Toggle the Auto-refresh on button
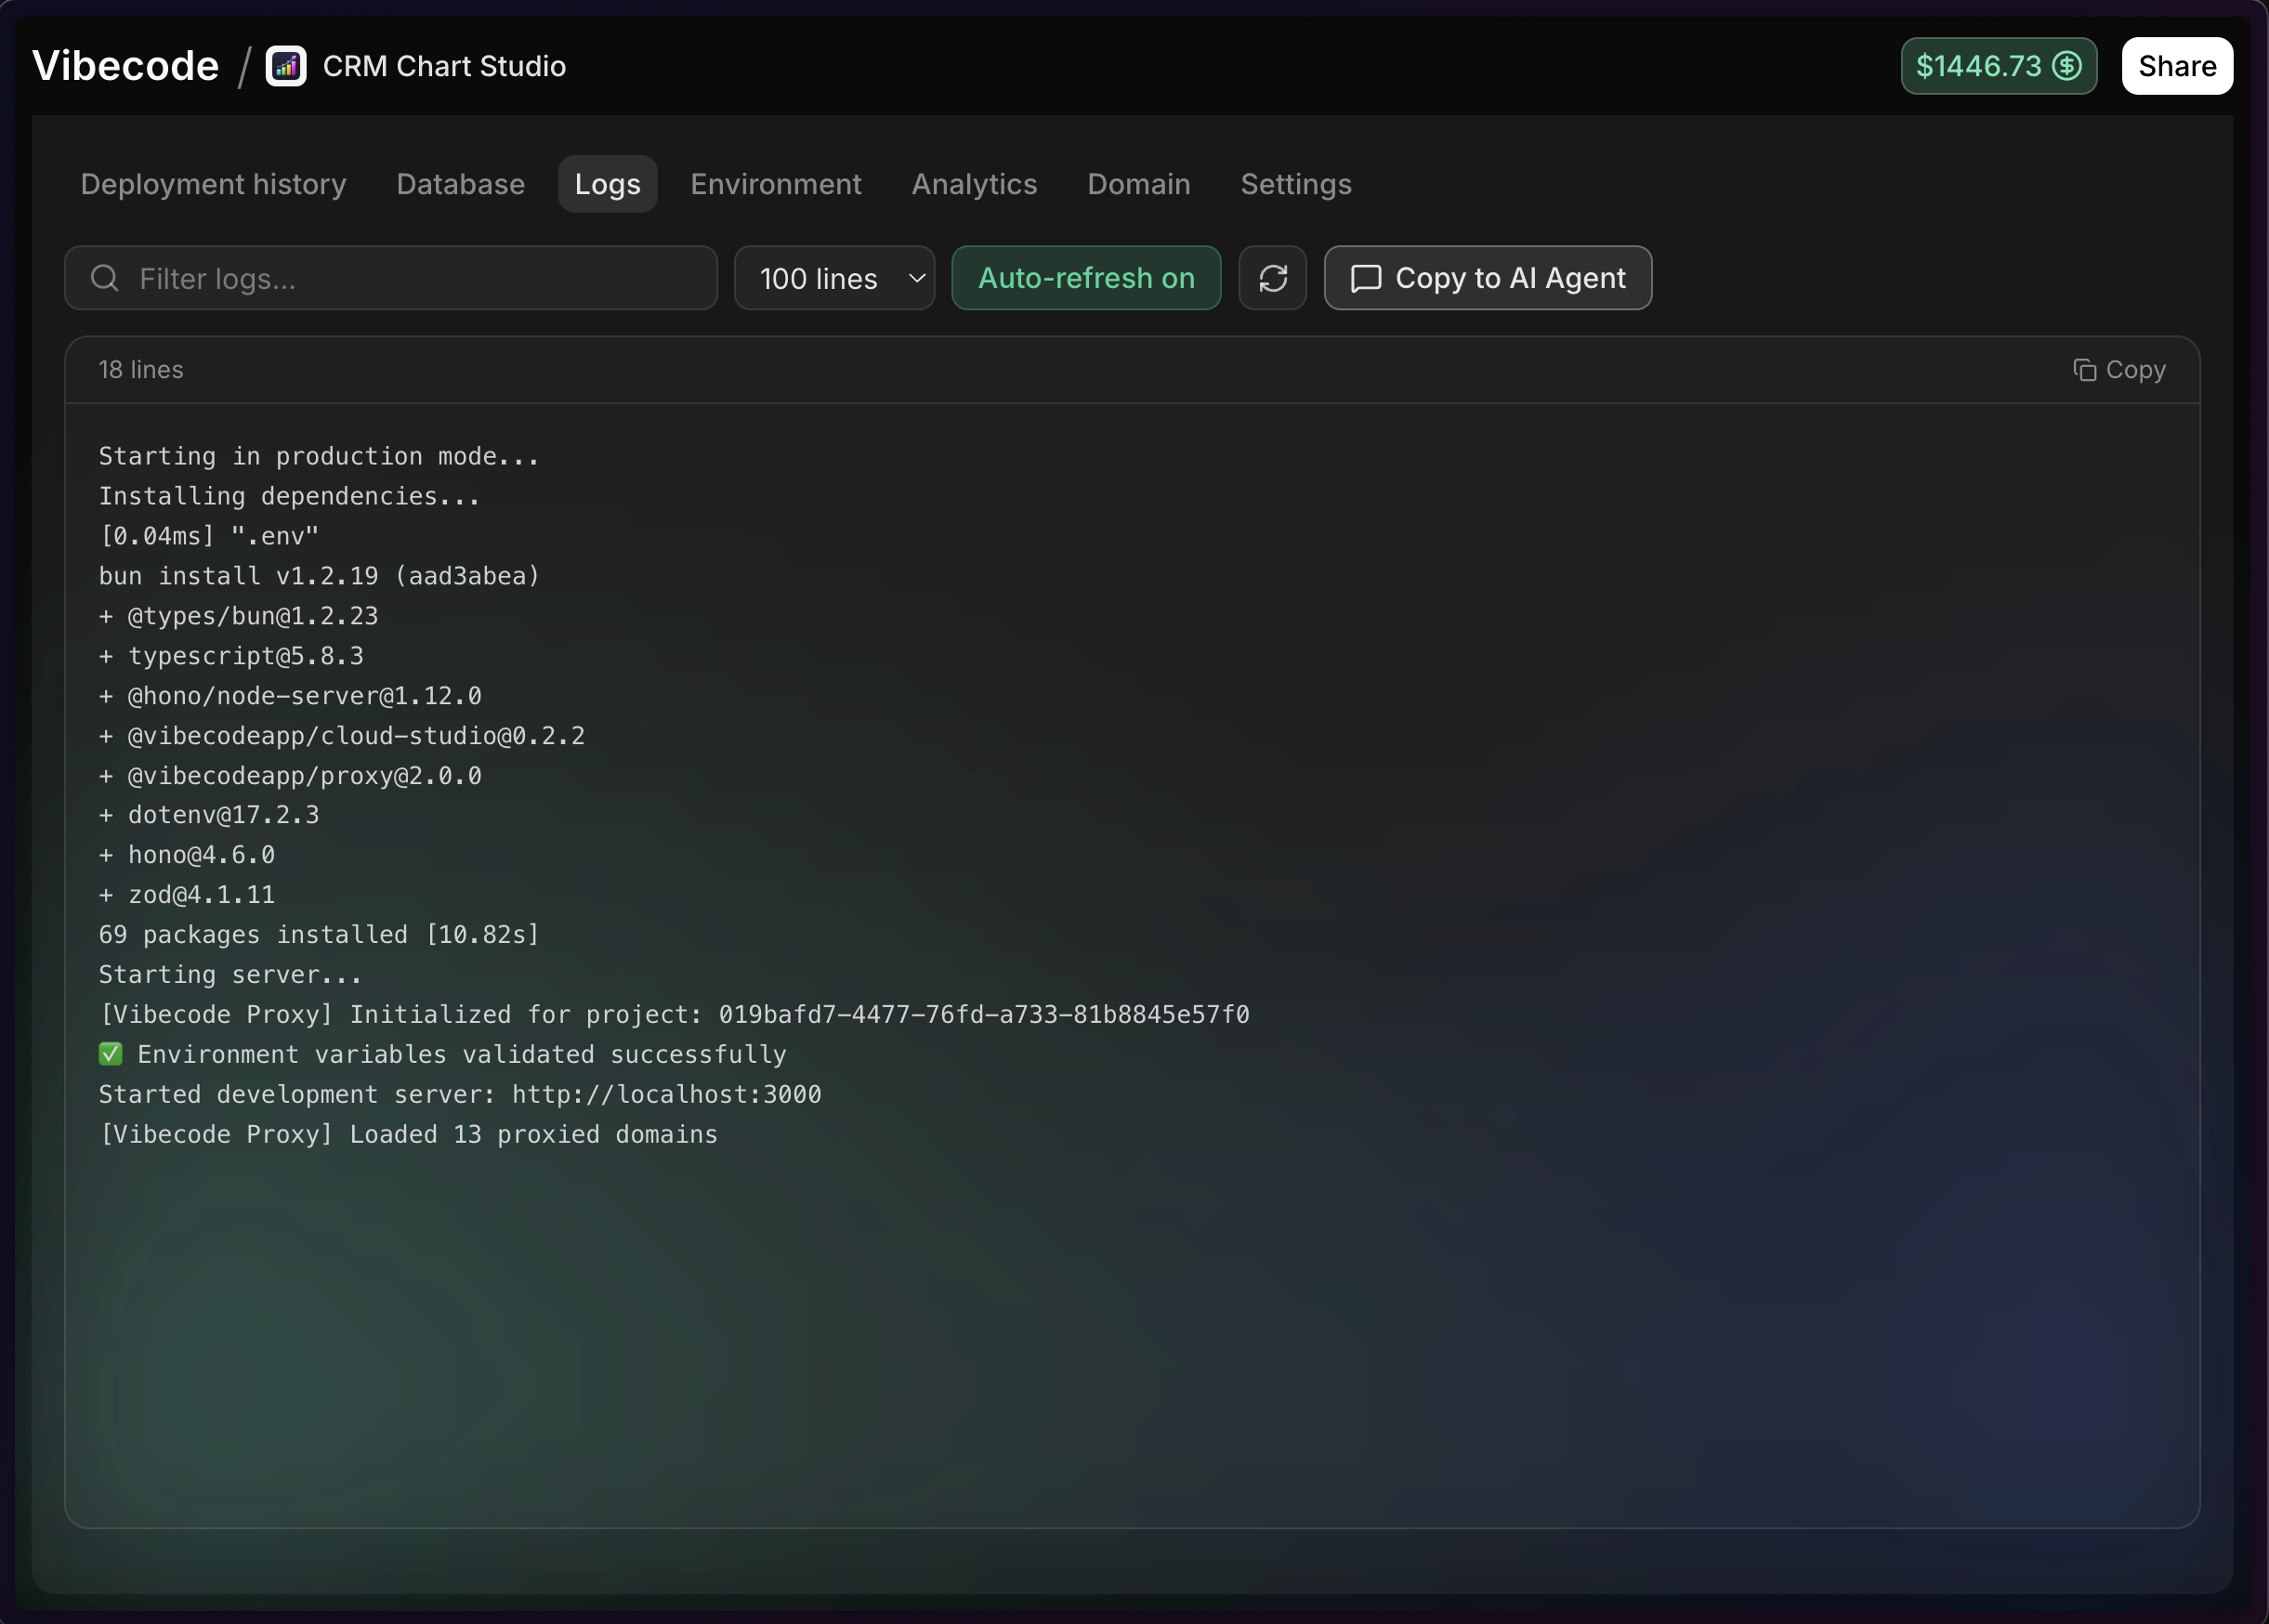 pyautogui.click(x=1085, y=278)
